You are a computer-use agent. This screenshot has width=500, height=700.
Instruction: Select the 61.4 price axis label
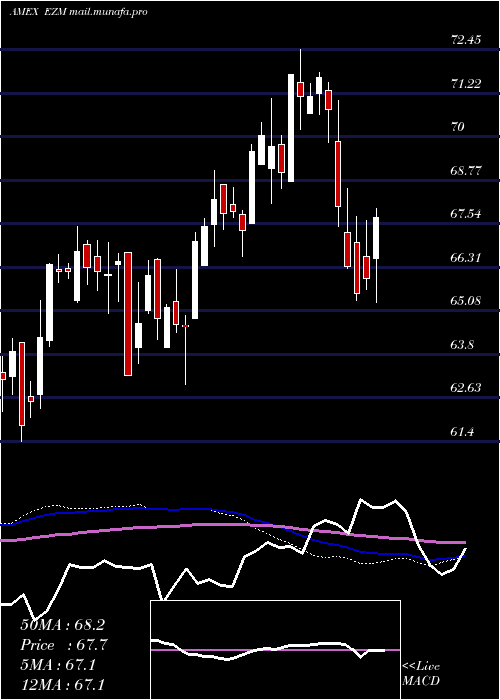(x=462, y=431)
